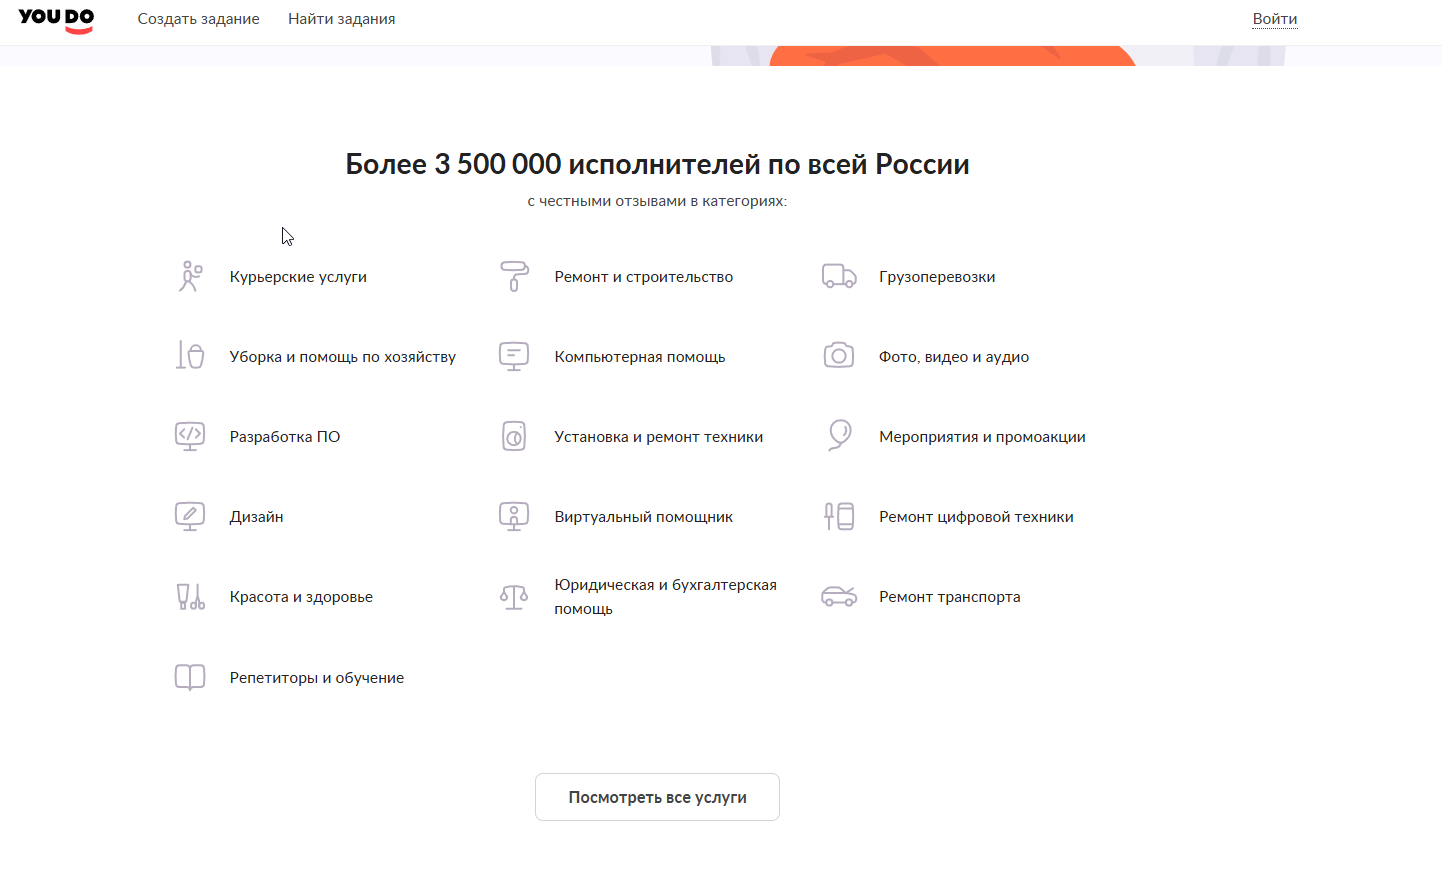Image resolution: width=1442 pixels, height=890 pixels.
Task: Click the pencil monitor design icon
Action: coord(190,516)
